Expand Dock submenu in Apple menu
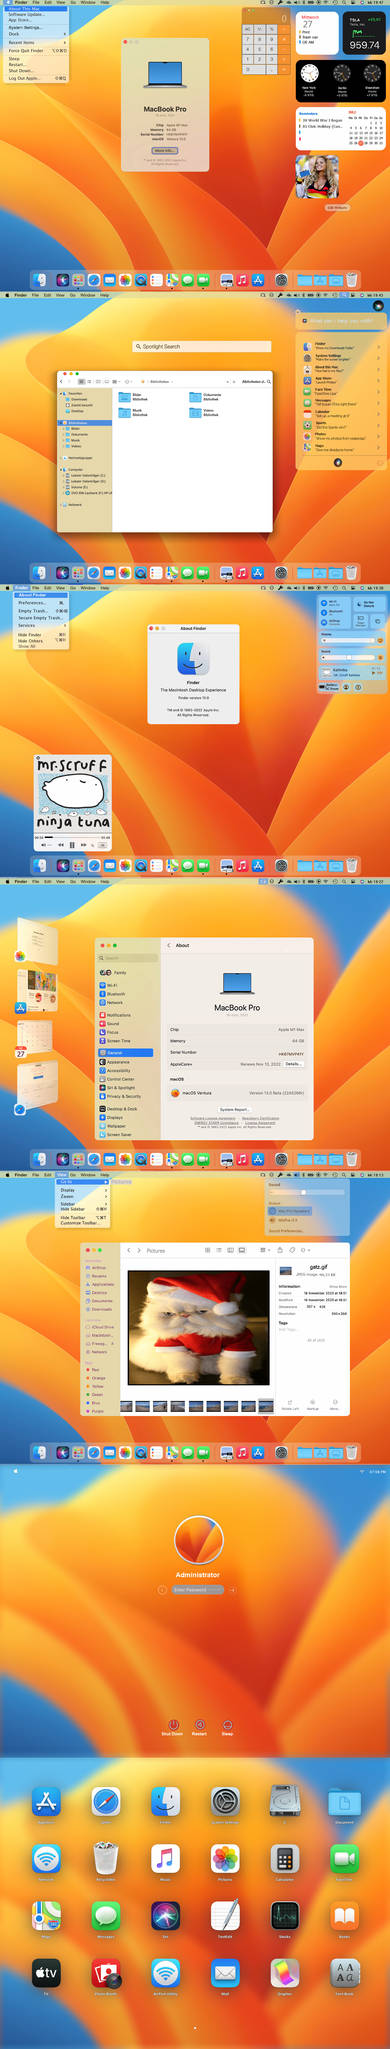Screen dimensions: 390x2049 (x=37, y=34)
